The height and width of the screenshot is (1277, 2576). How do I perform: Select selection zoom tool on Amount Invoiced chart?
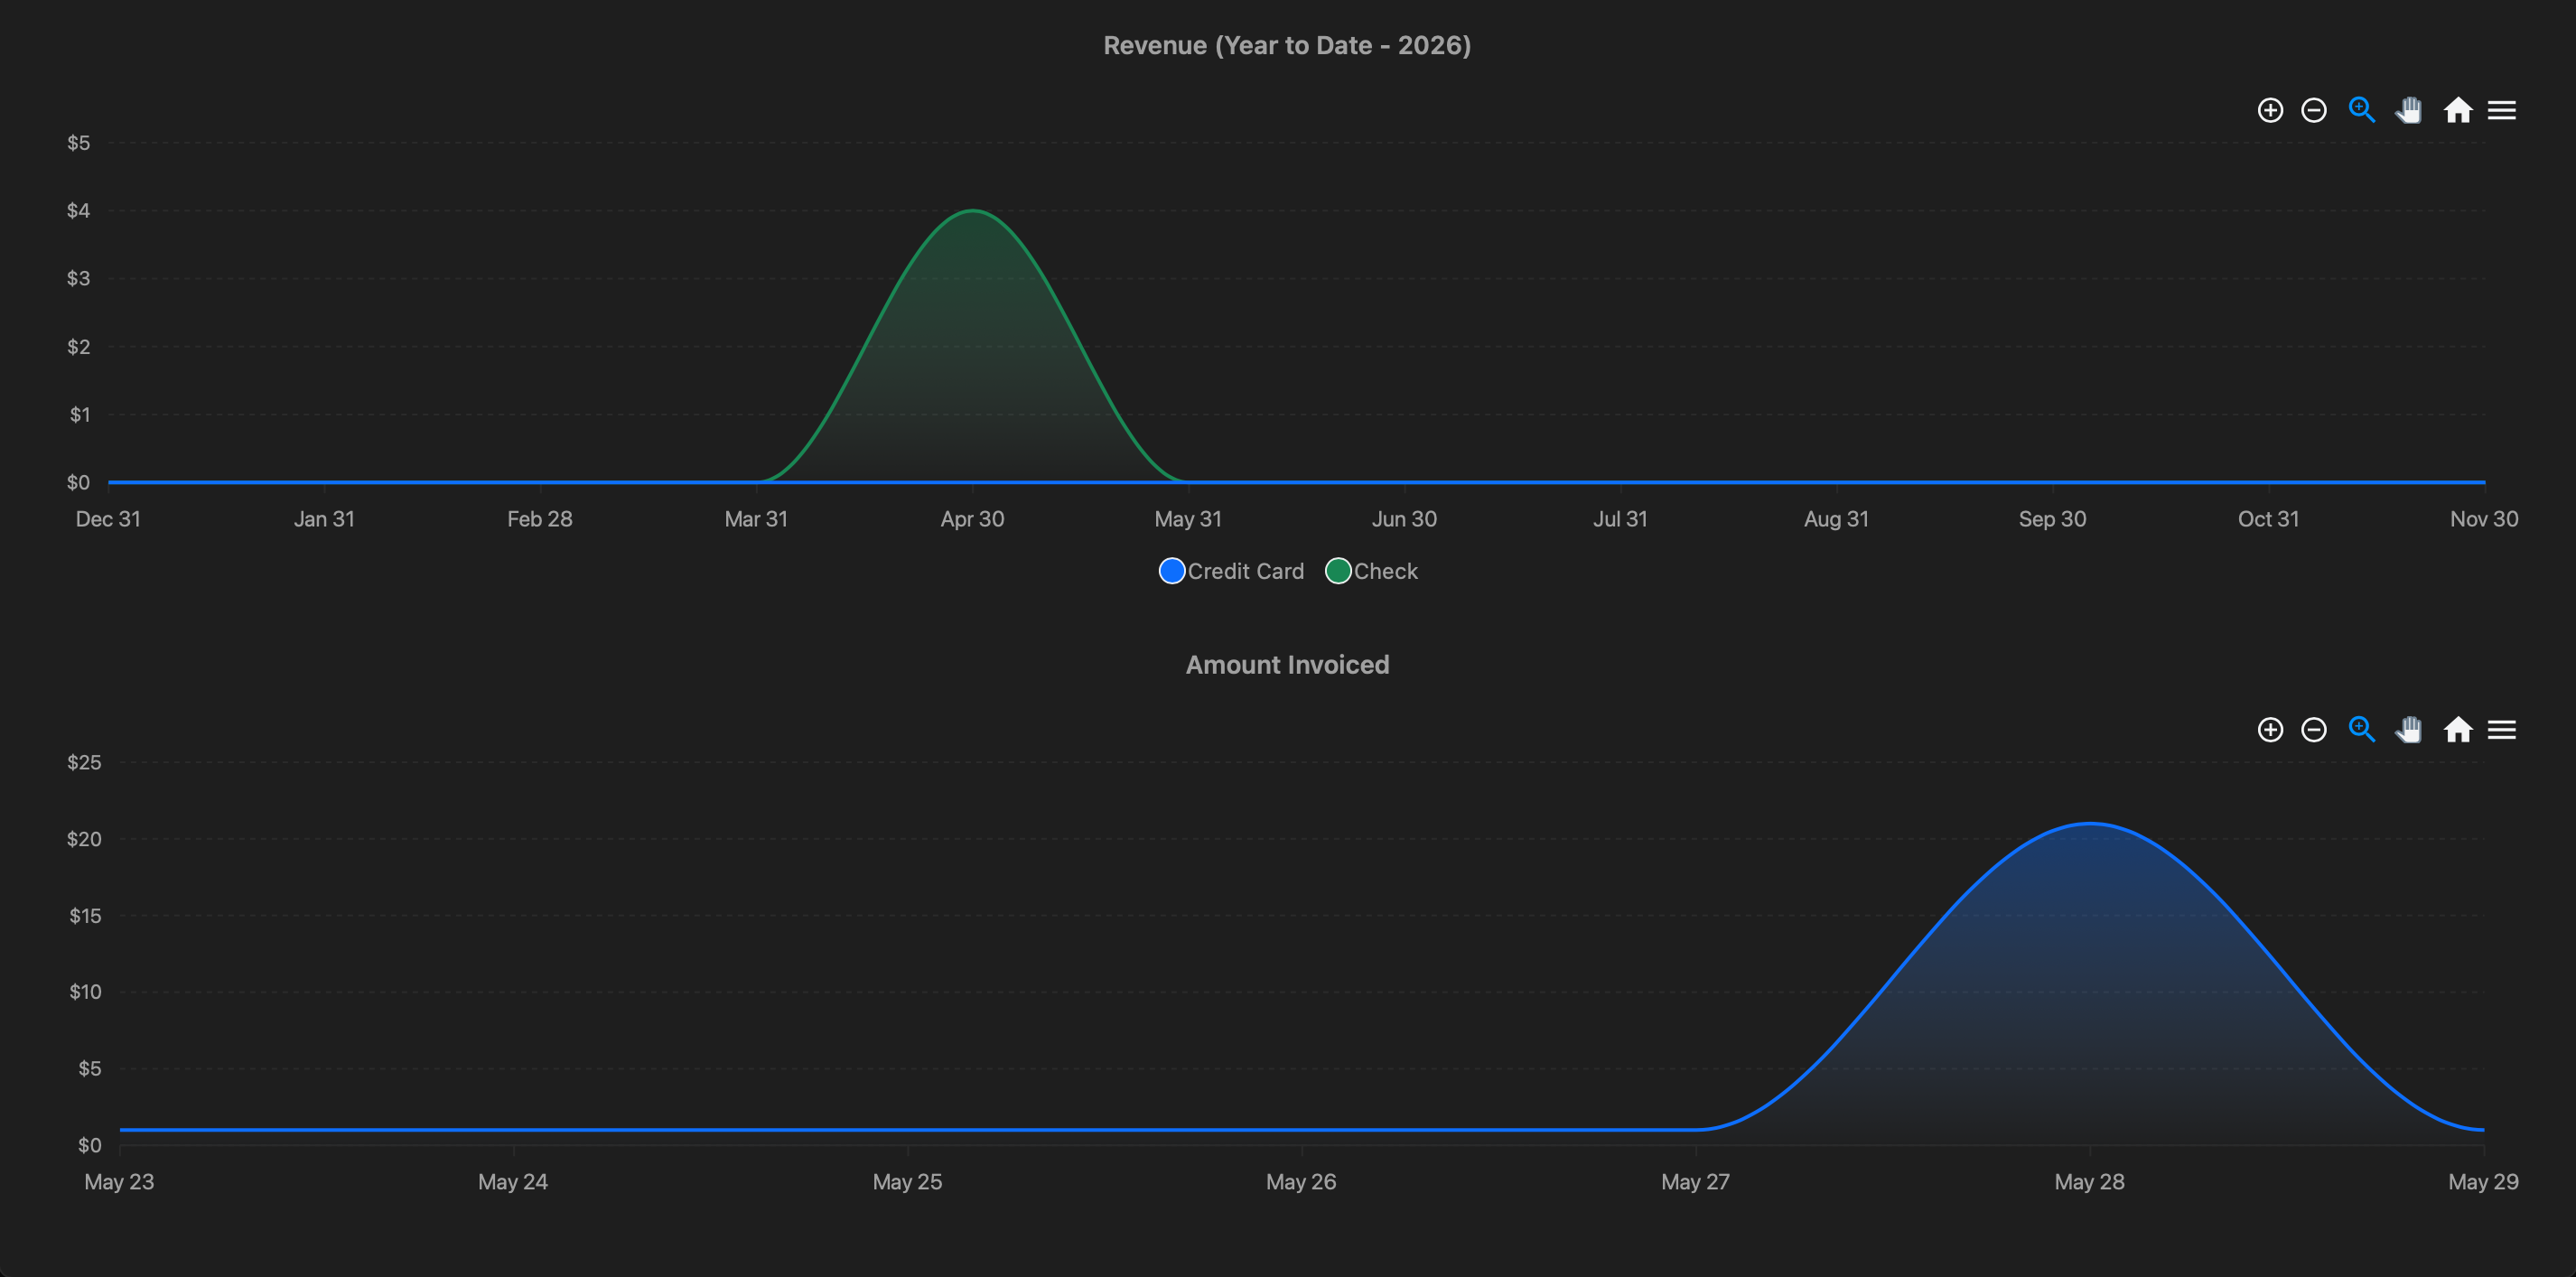(2362, 730)
